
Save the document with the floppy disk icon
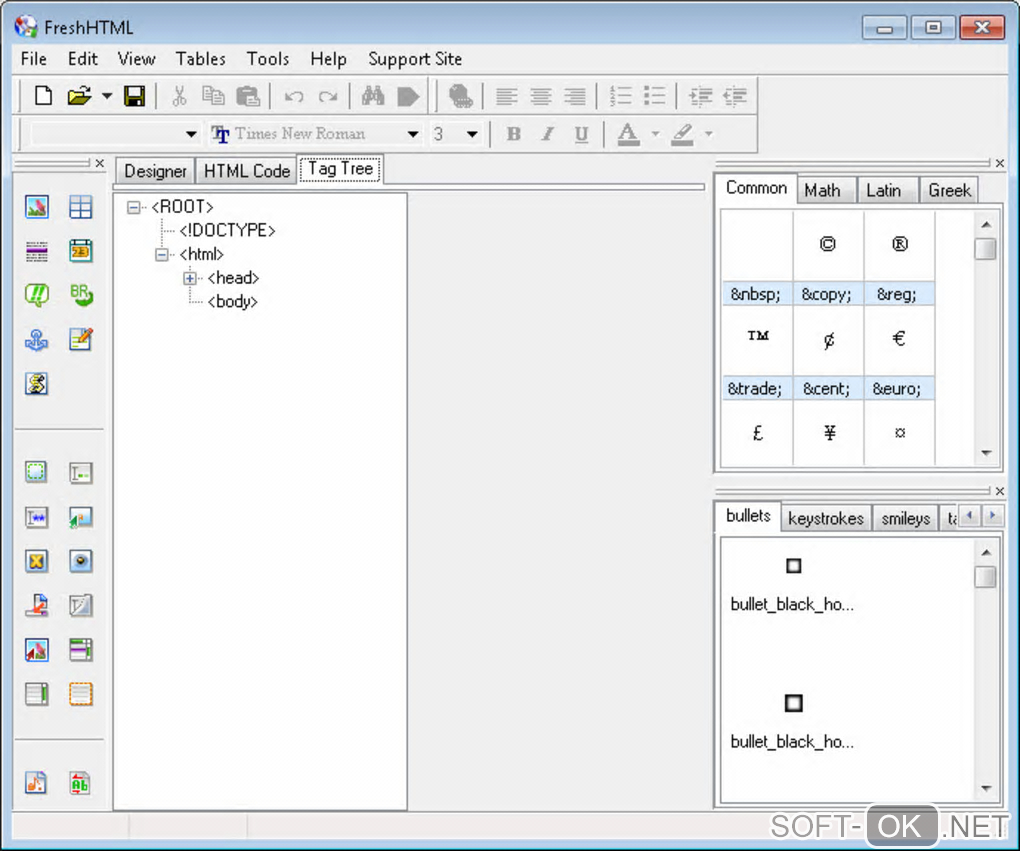click(x=135, y=96)
